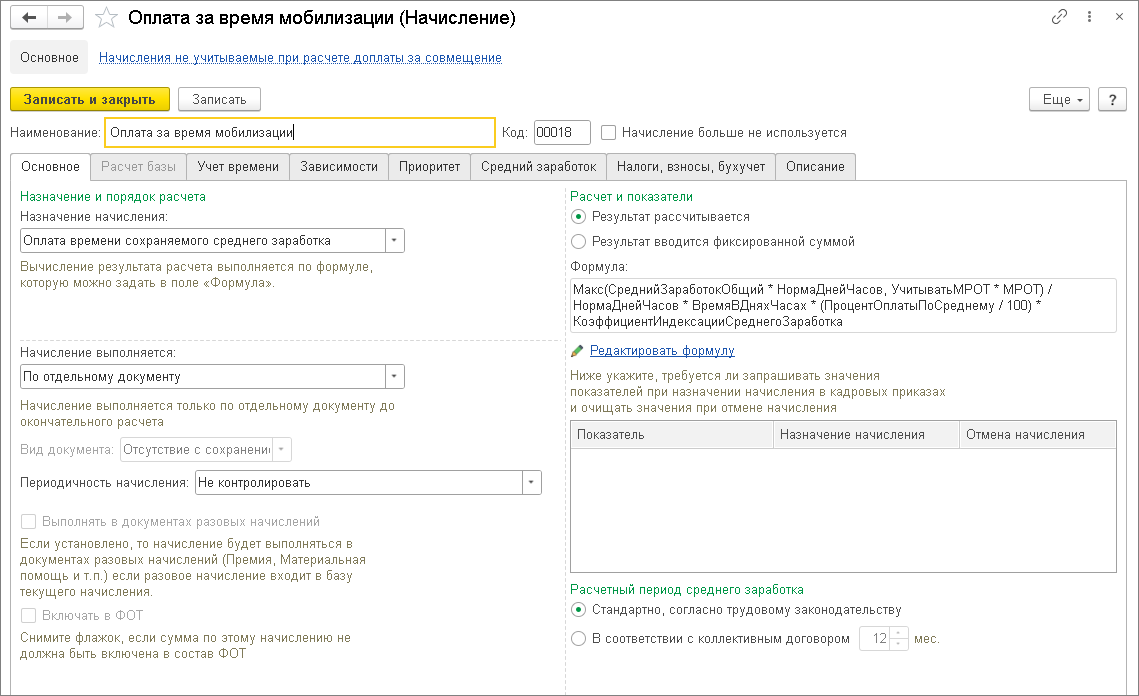Switch to 'Средний заработок' tab

click(537, 166)
